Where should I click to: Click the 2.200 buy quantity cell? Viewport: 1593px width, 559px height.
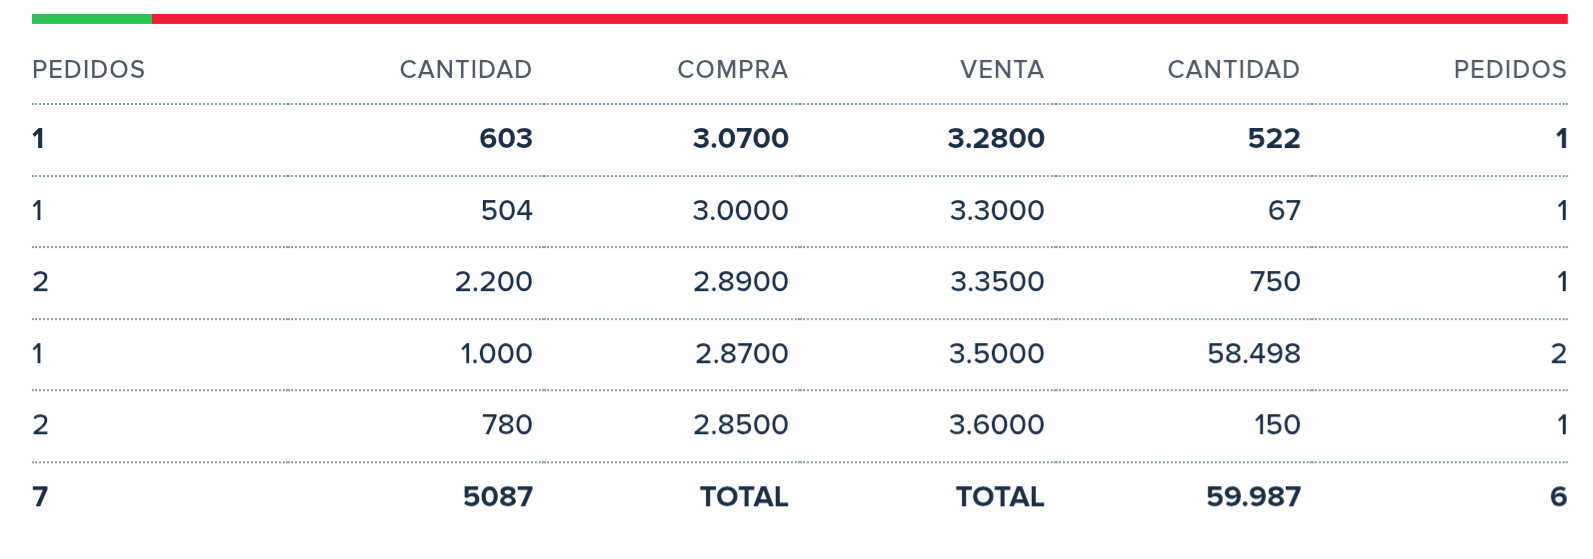(x=493, y=282)
